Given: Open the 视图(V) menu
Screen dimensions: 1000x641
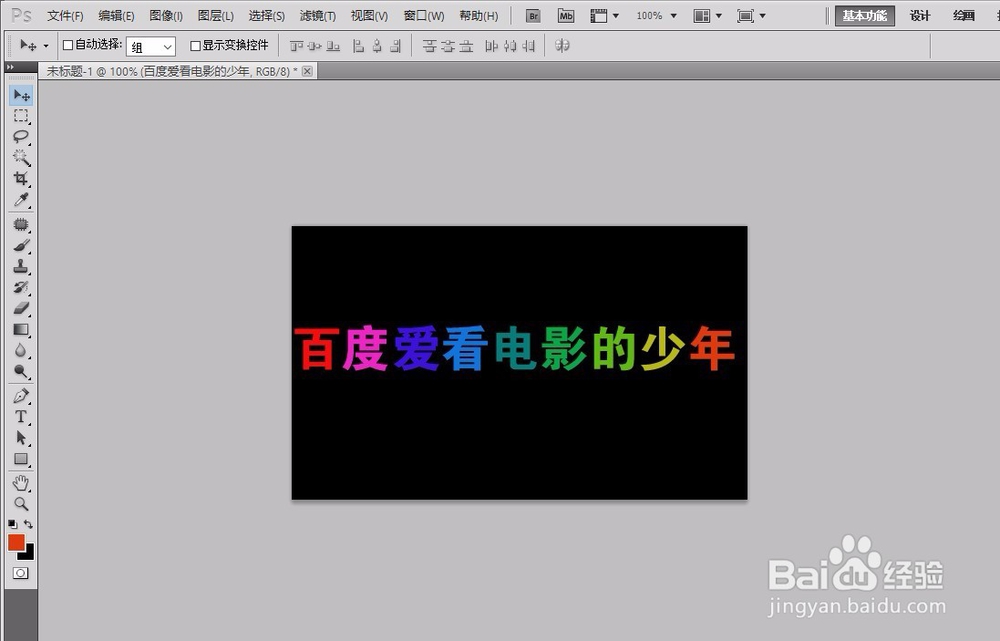Looking at the screenshot, I should 369,16.
